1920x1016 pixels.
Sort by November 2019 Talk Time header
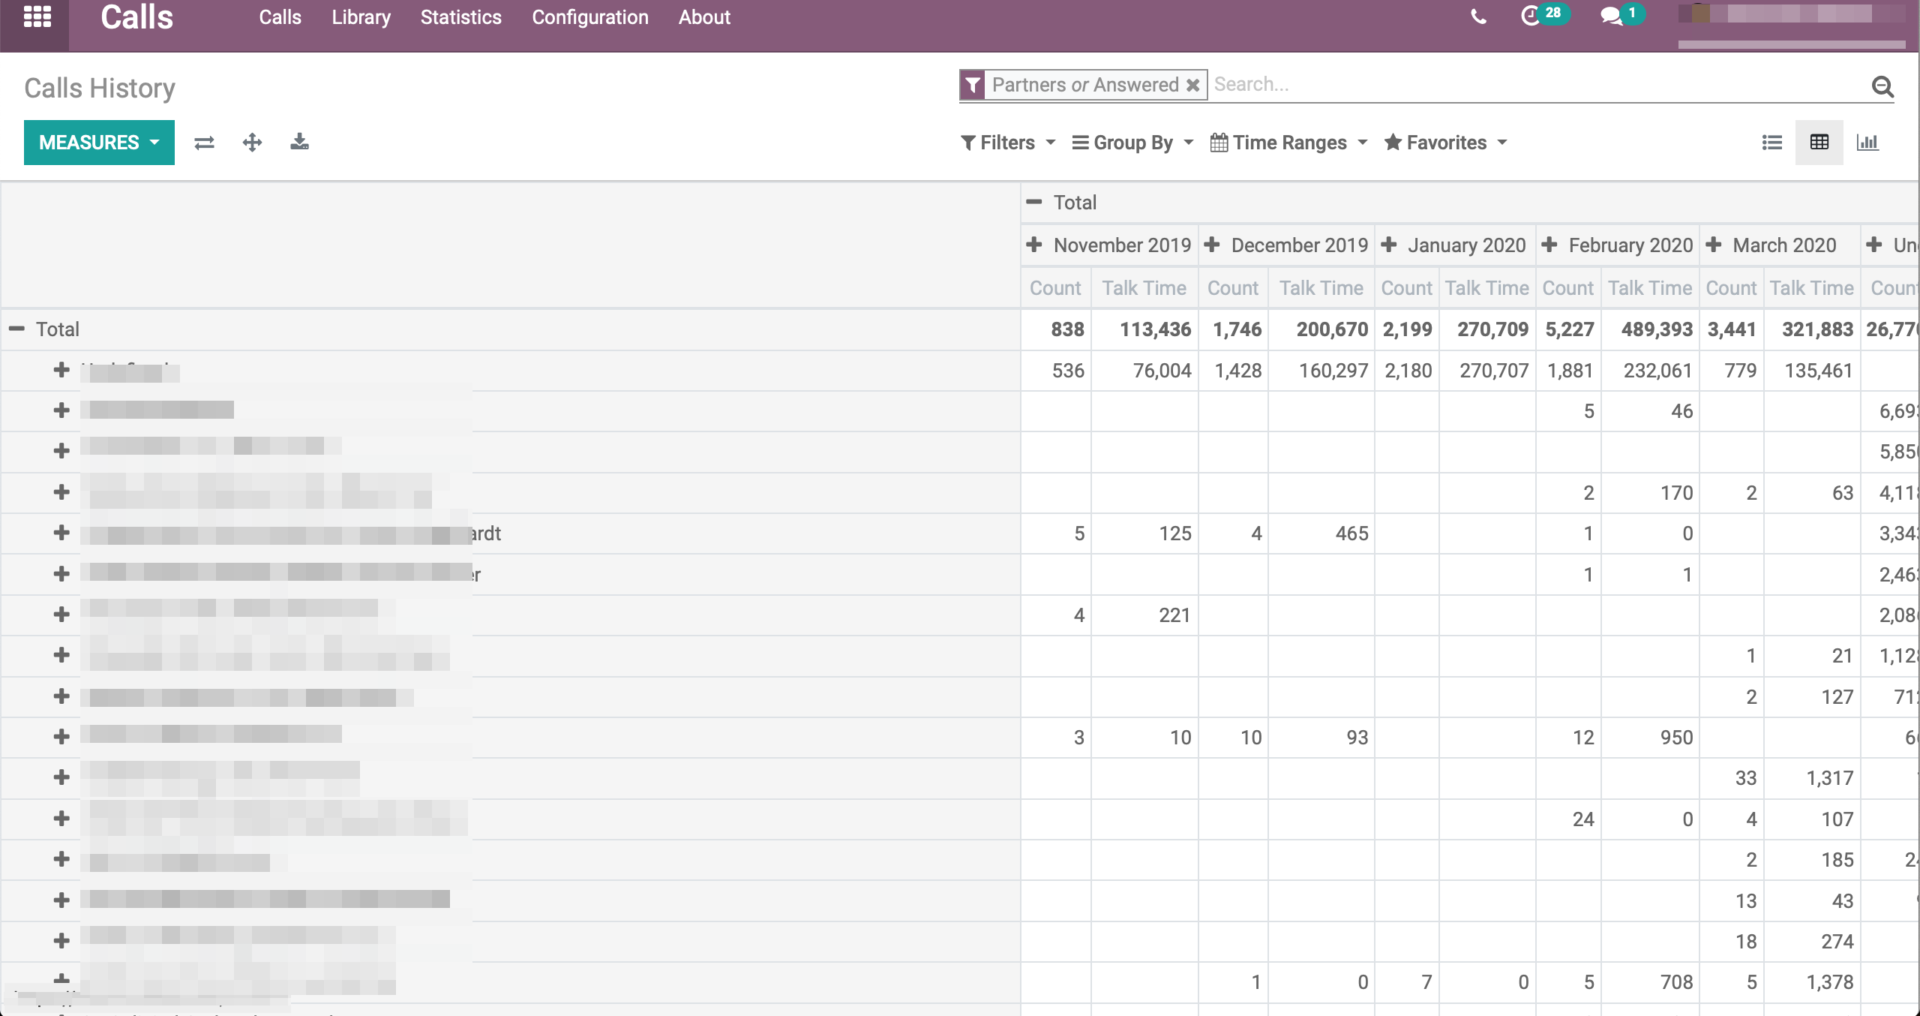[1144, 288]
